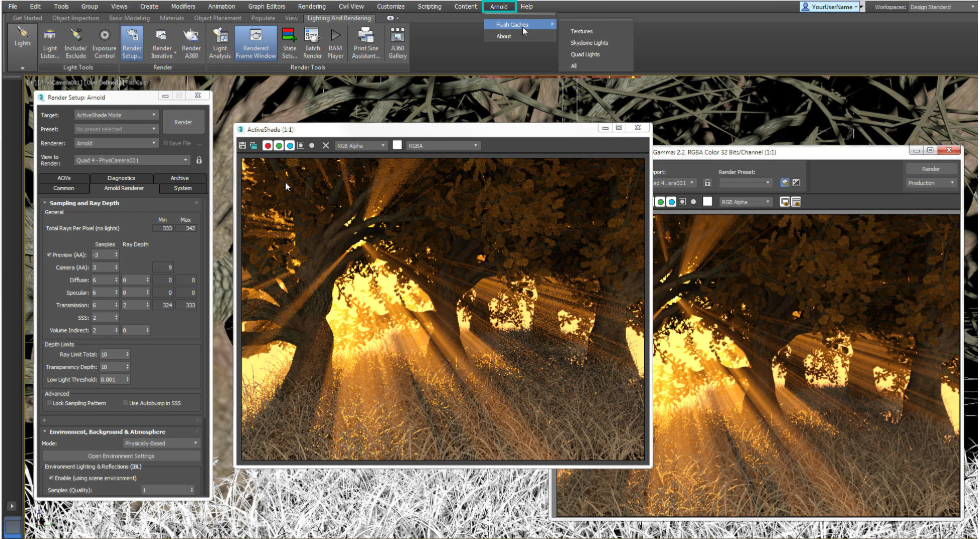The width and height of the screenshot is (980, 539).
Task: Open the Production dropdown in frame window
Action: [931, 183]
